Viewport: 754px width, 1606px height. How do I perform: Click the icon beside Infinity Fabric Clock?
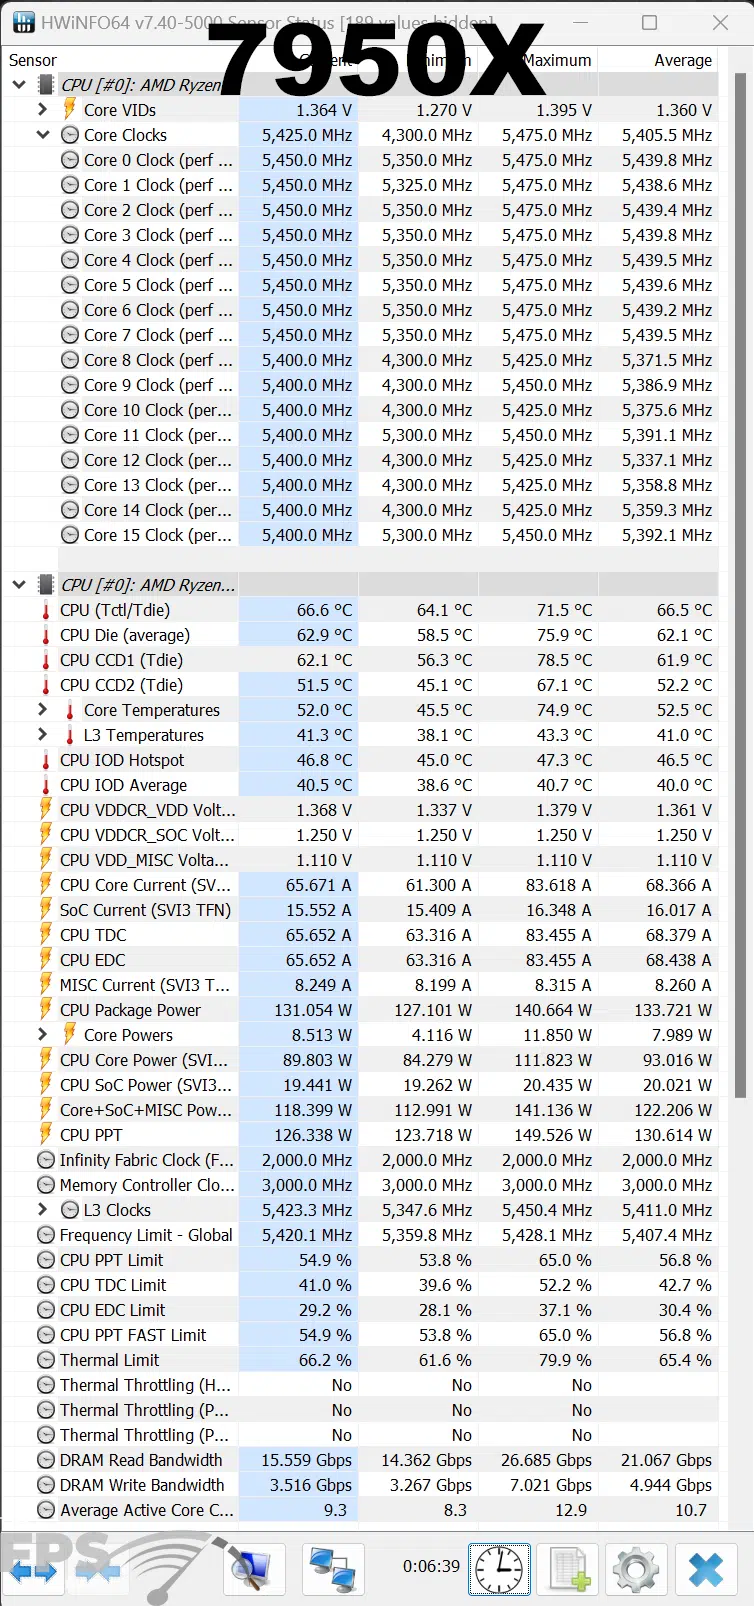[45, 1160]
